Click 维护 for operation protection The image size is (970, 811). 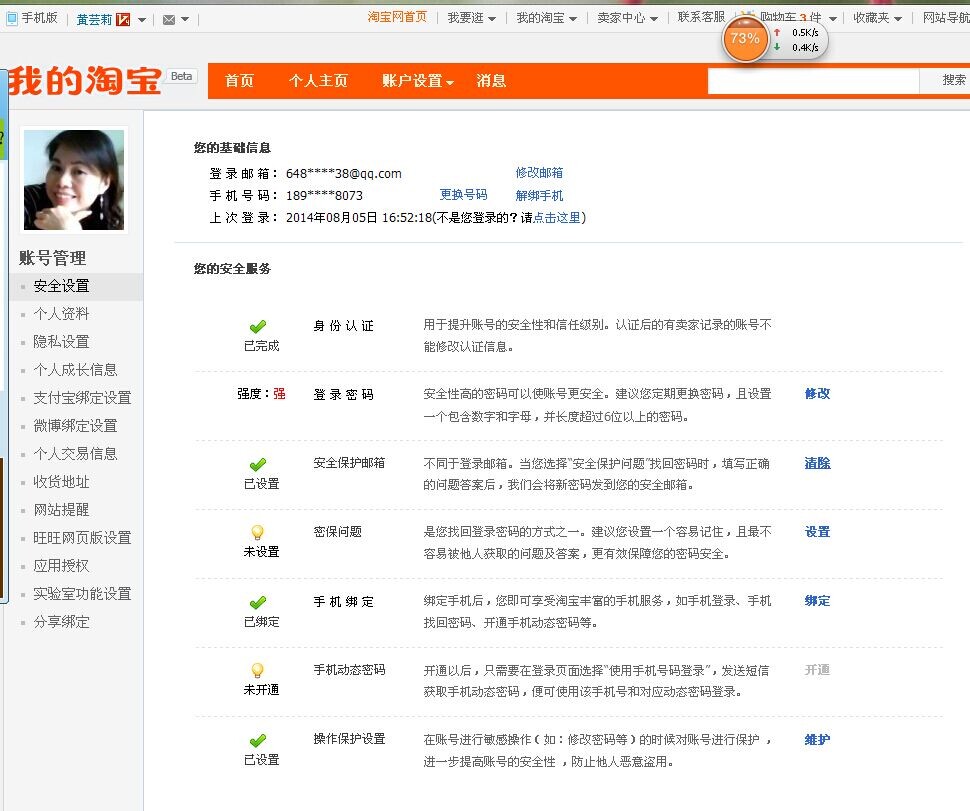pyautogui.click(x=817, y=739)
